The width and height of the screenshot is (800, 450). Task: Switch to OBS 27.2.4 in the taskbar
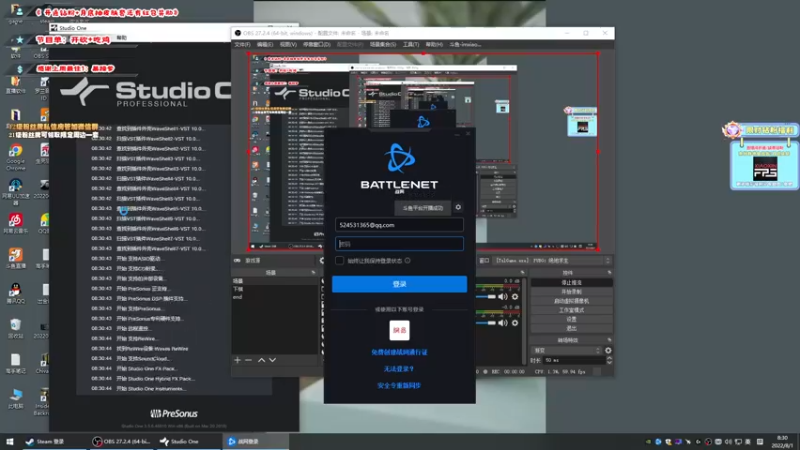point(120,441)
